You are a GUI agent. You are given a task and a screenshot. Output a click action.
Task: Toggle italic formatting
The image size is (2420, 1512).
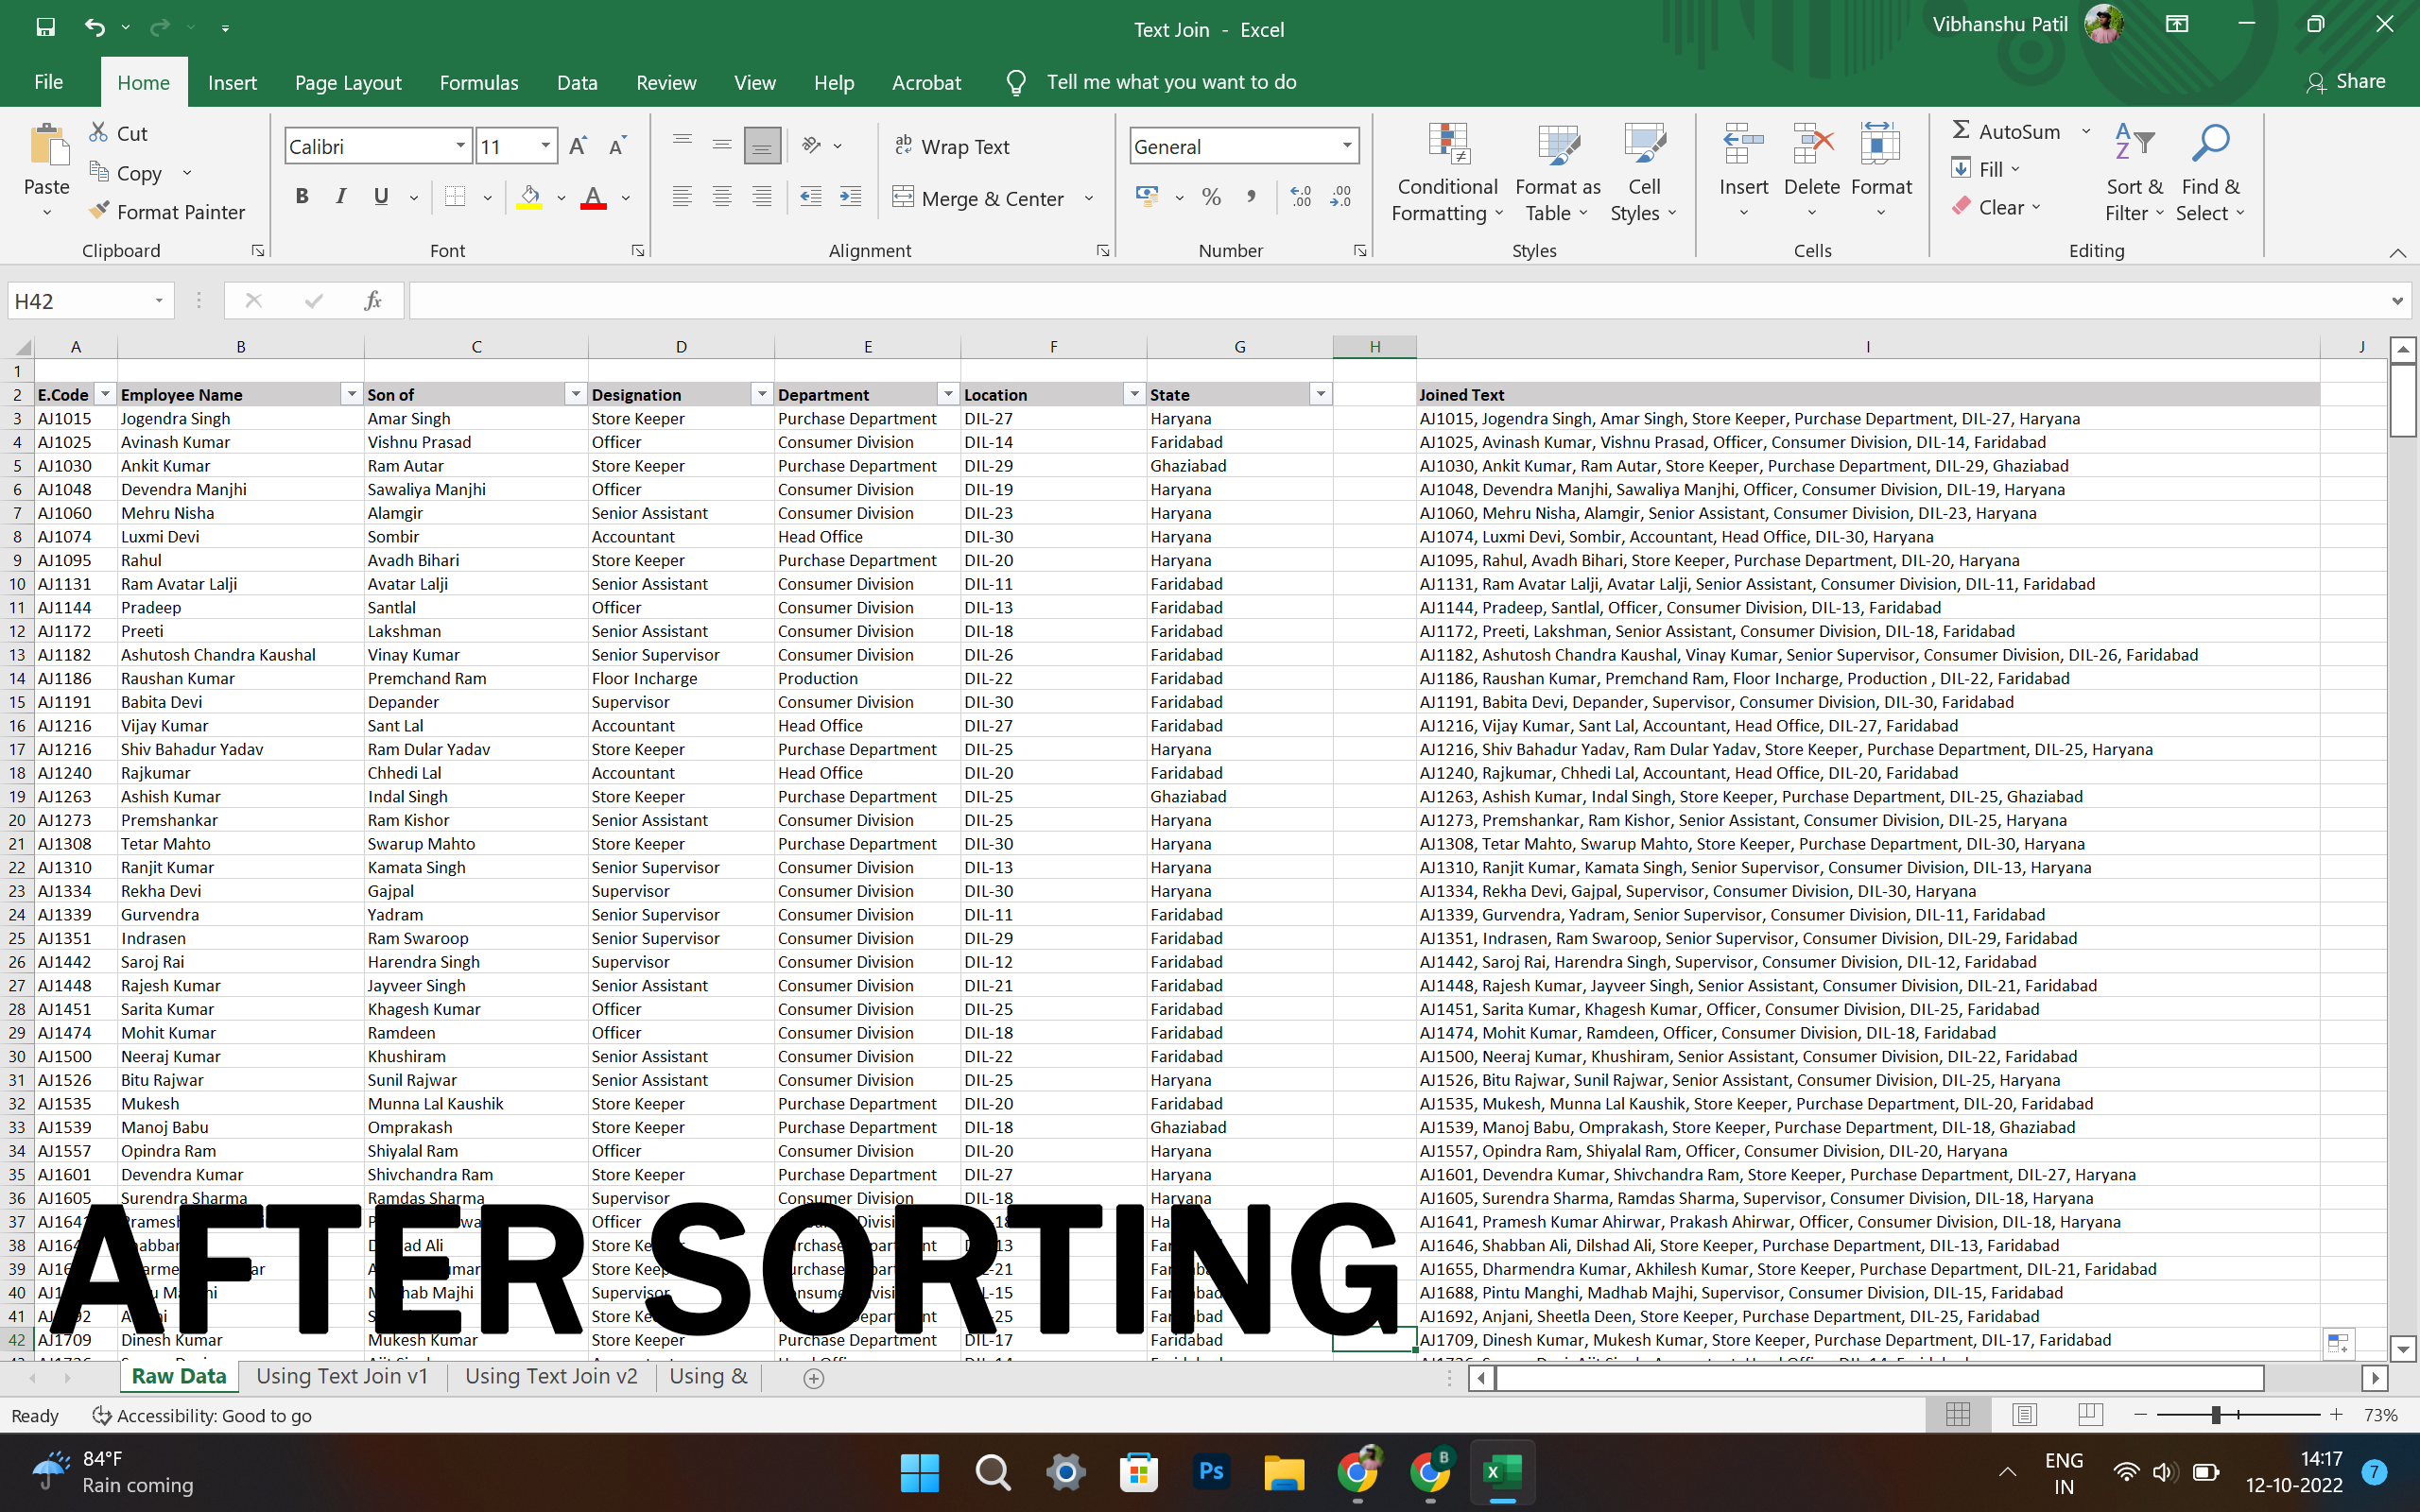click(340, 196)
